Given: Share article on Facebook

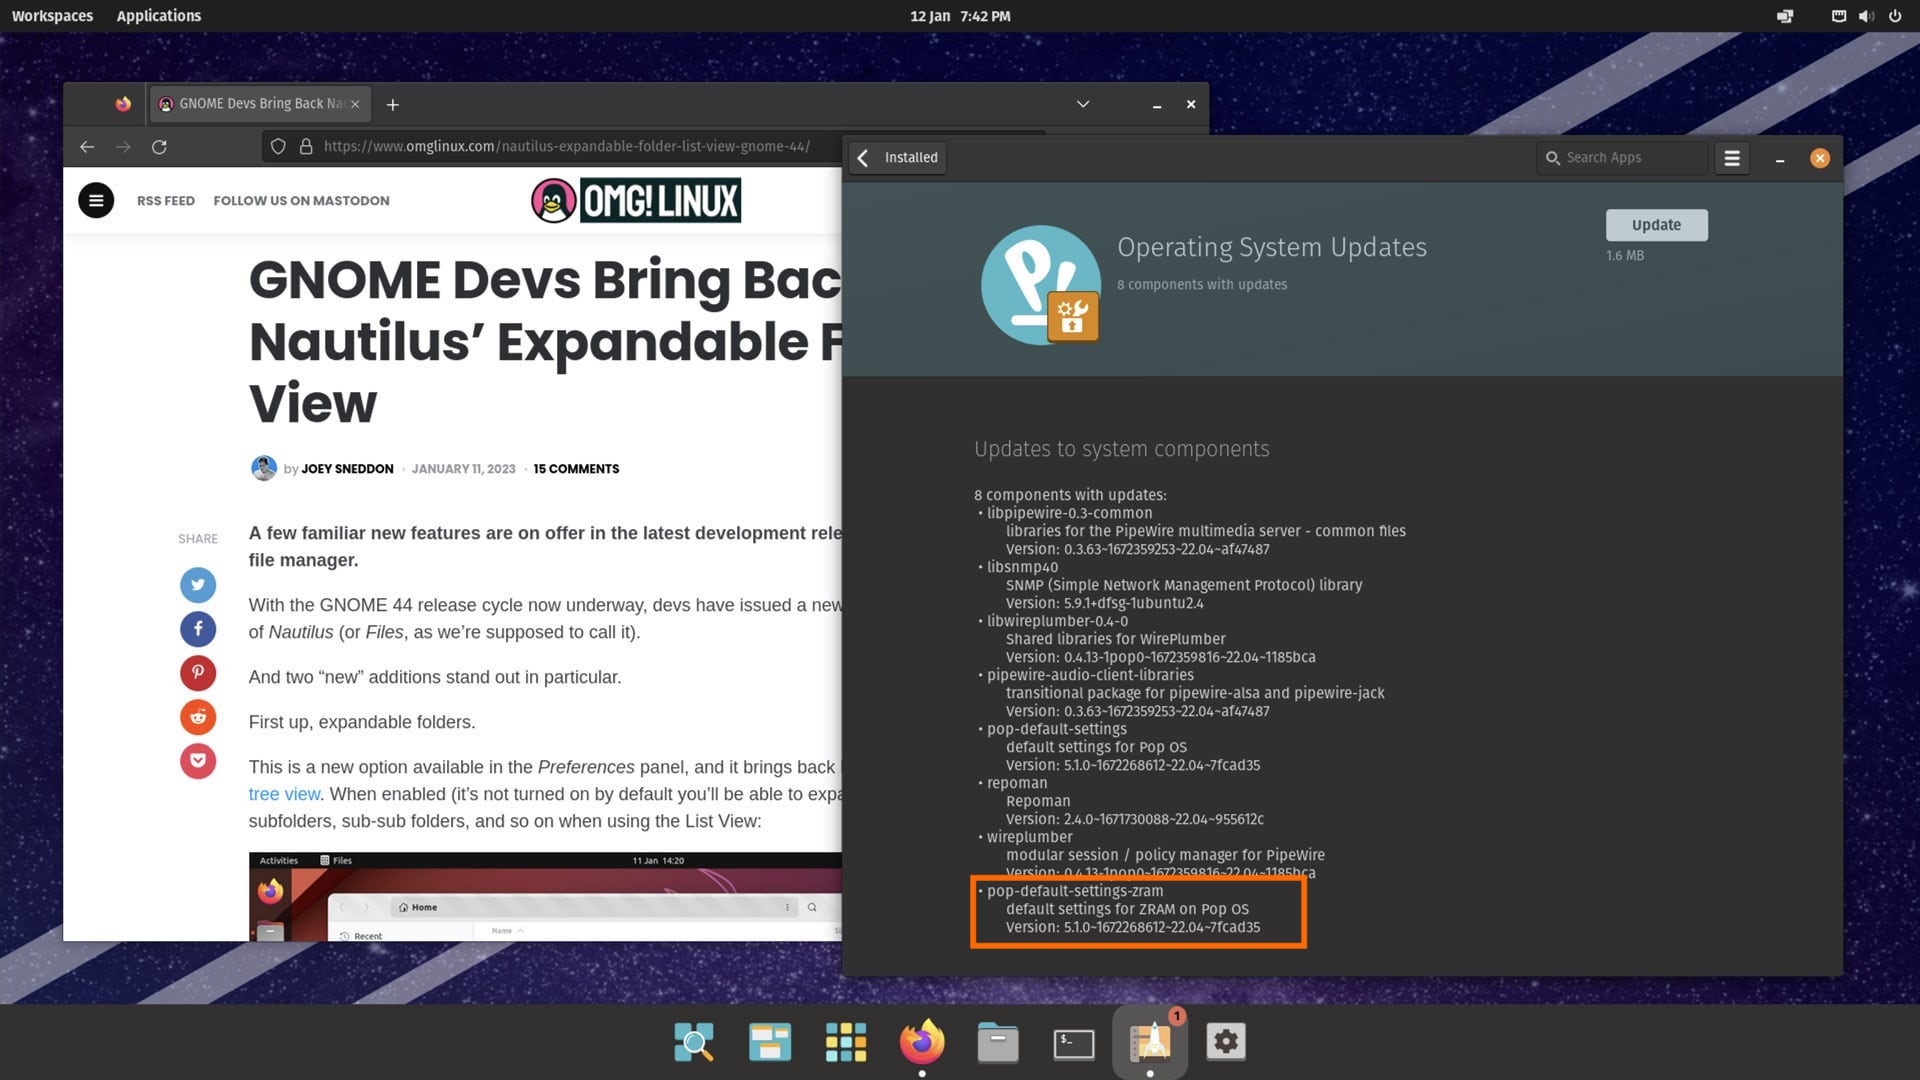Looking at the screenshot, I should [198, 629].
